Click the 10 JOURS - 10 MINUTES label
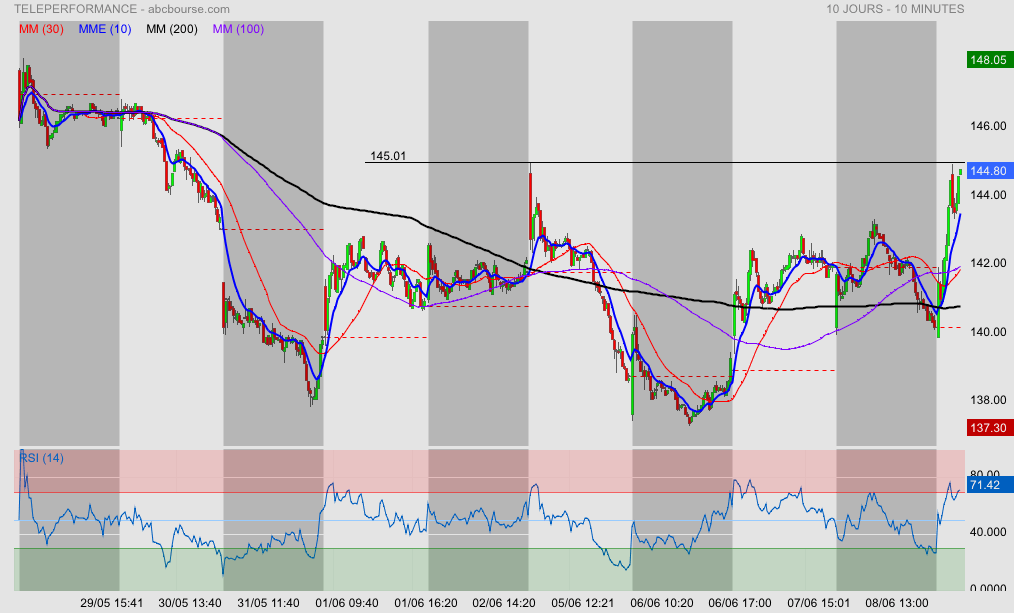The image size is (1014, 613). [895, 9]
